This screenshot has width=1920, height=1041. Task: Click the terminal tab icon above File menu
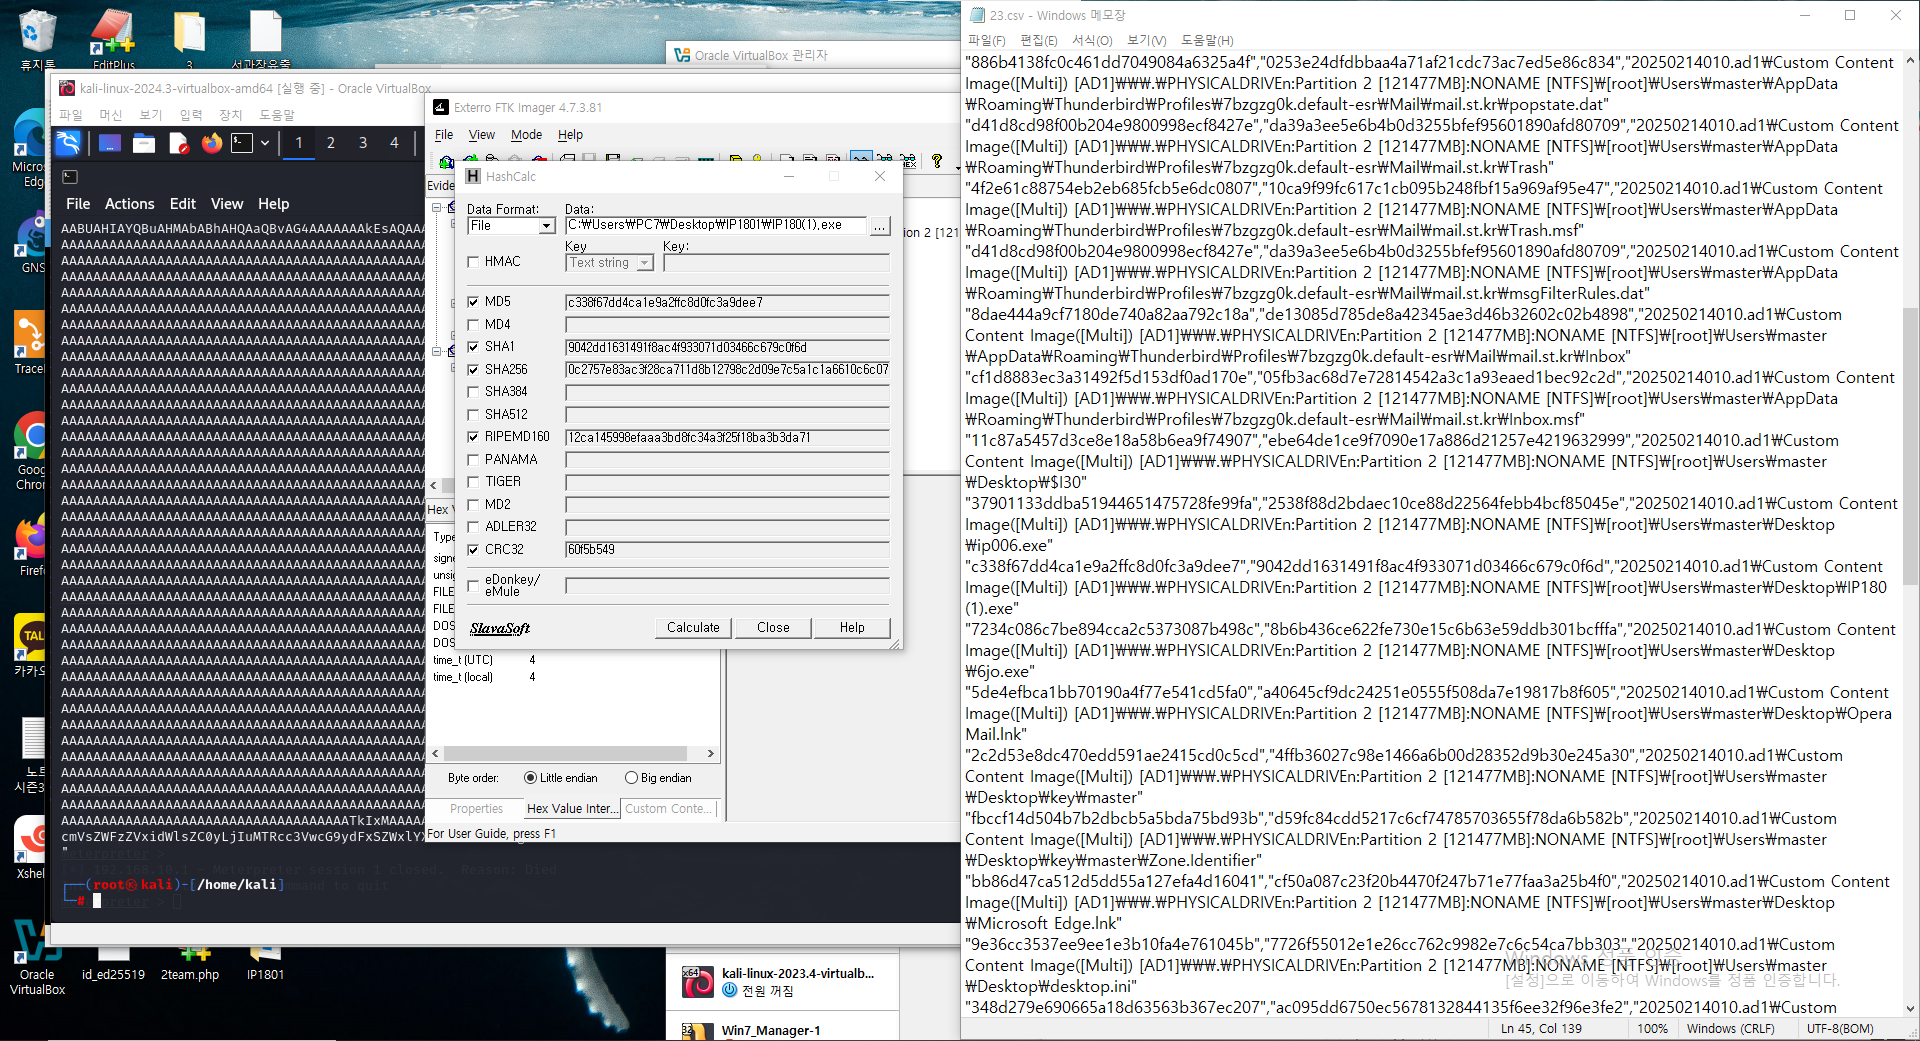[70, 177]
